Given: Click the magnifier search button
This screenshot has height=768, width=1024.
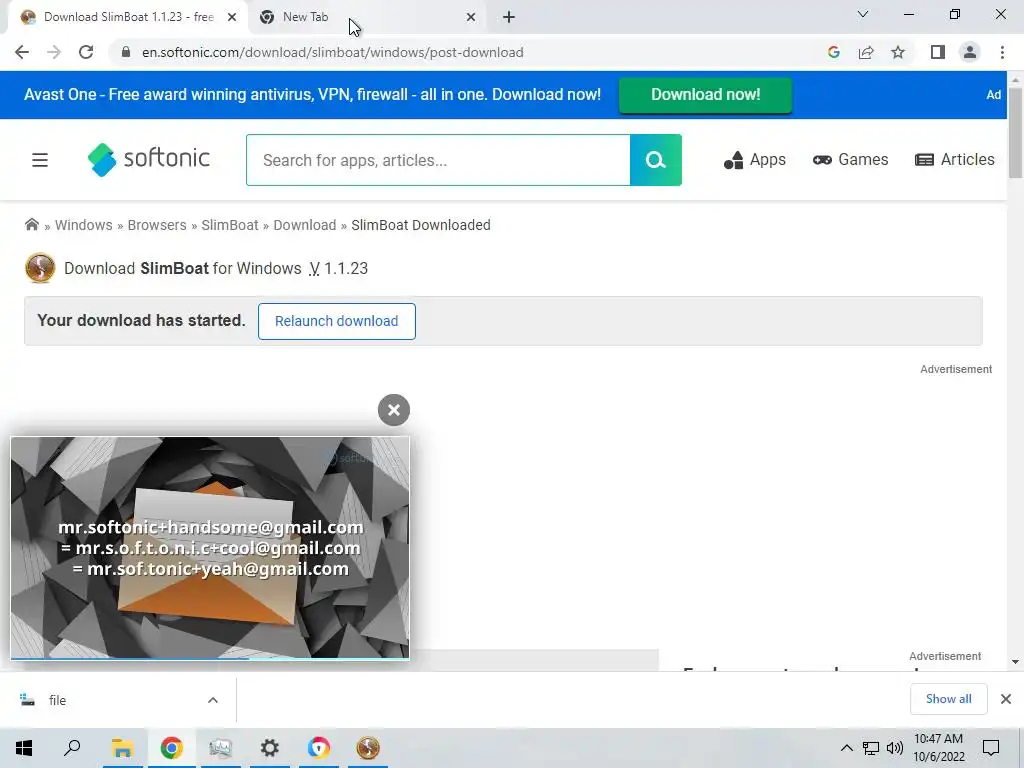Looking at the screenshot, I should 656,160.
